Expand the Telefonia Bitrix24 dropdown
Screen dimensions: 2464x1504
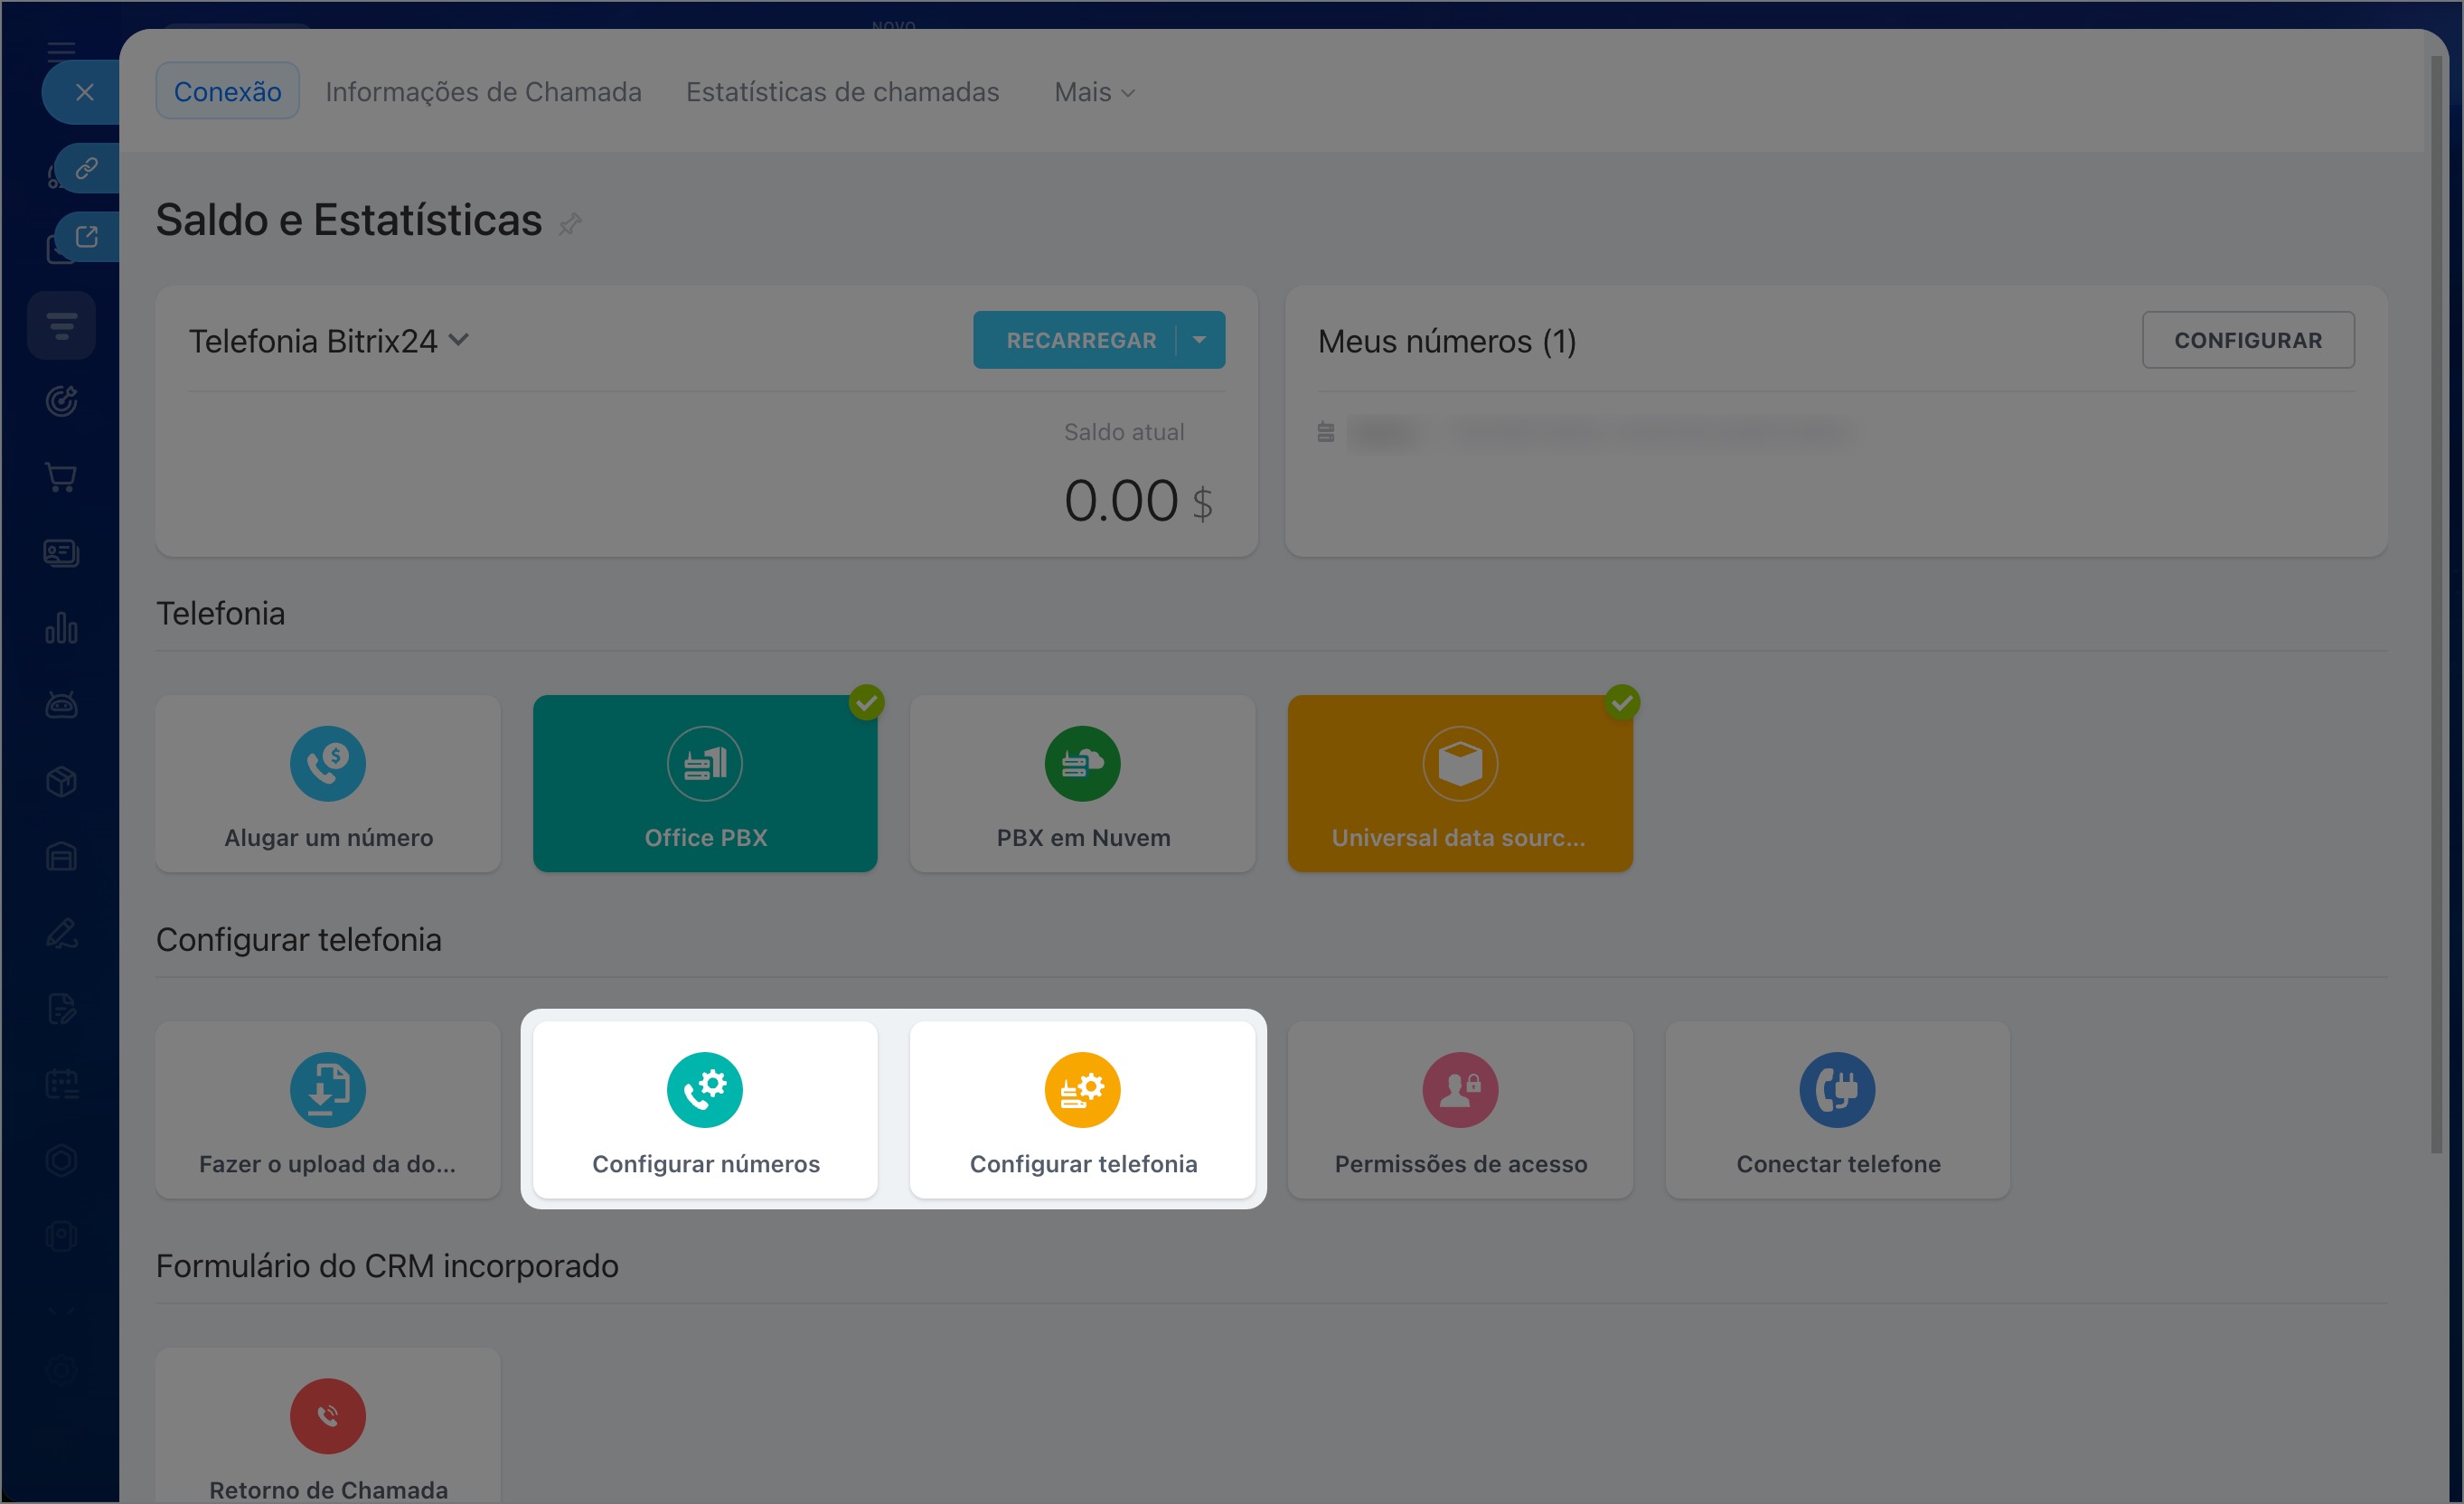coord(459,340)
